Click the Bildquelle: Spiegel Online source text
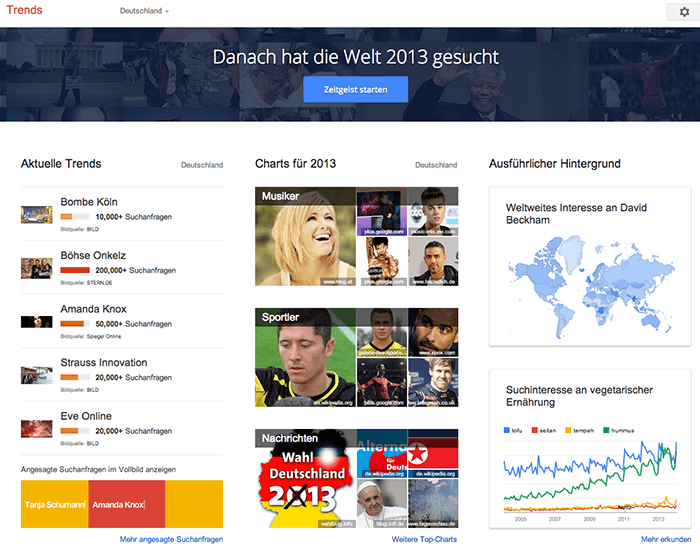 [91, 336]
